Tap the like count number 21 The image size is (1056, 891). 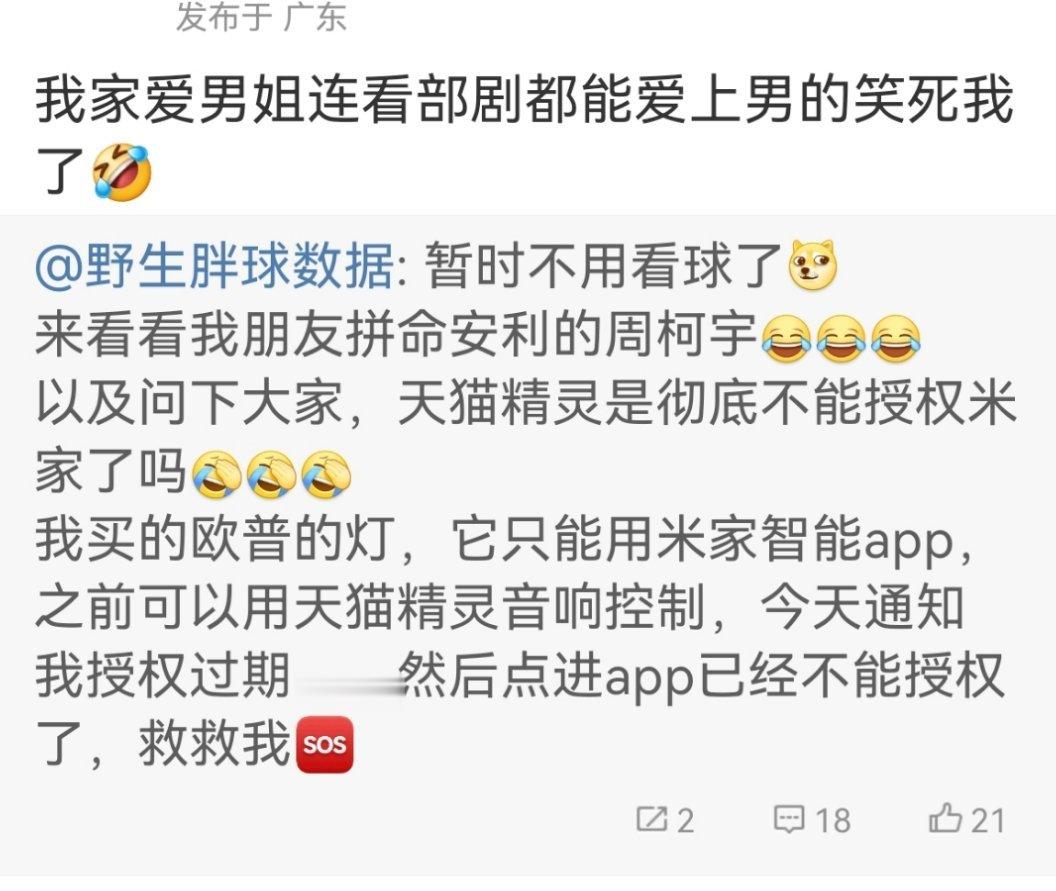988,820
